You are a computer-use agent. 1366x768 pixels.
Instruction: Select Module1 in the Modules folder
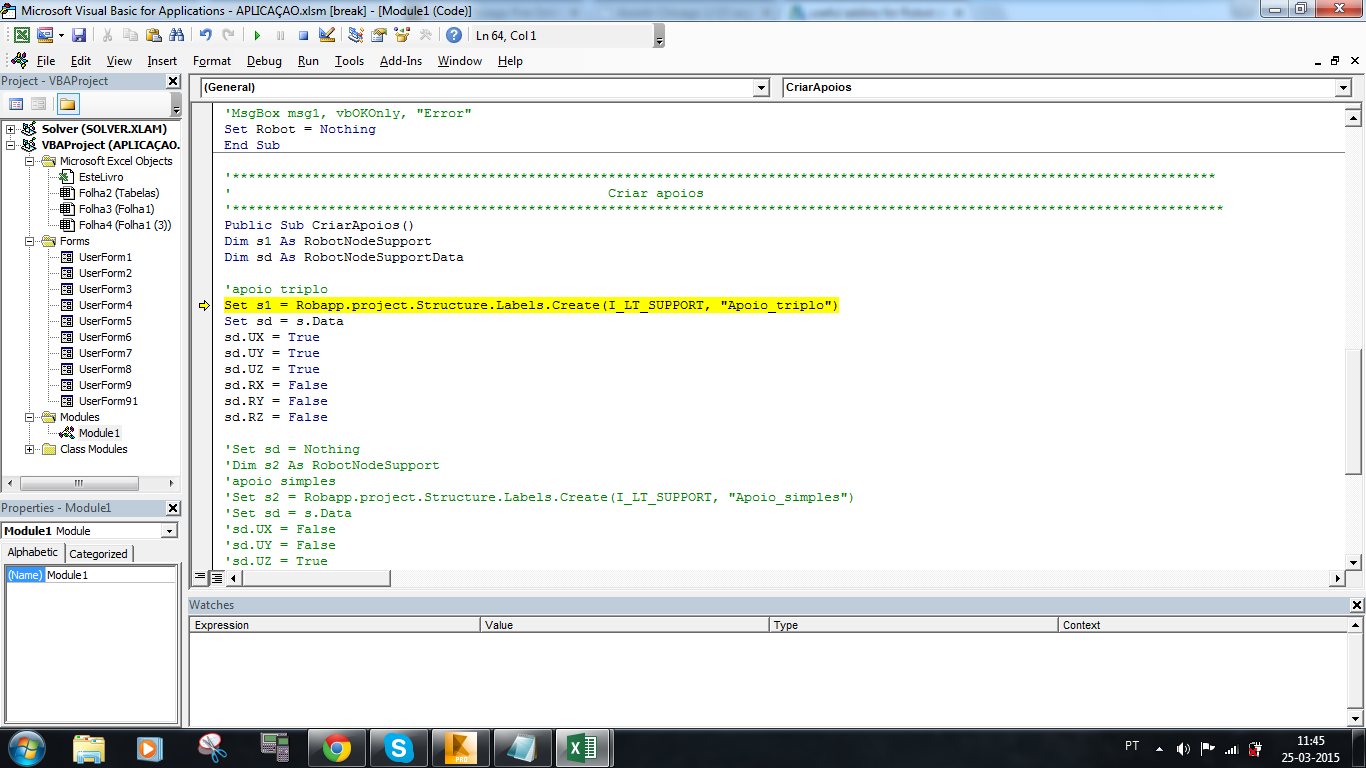point(99,433)
